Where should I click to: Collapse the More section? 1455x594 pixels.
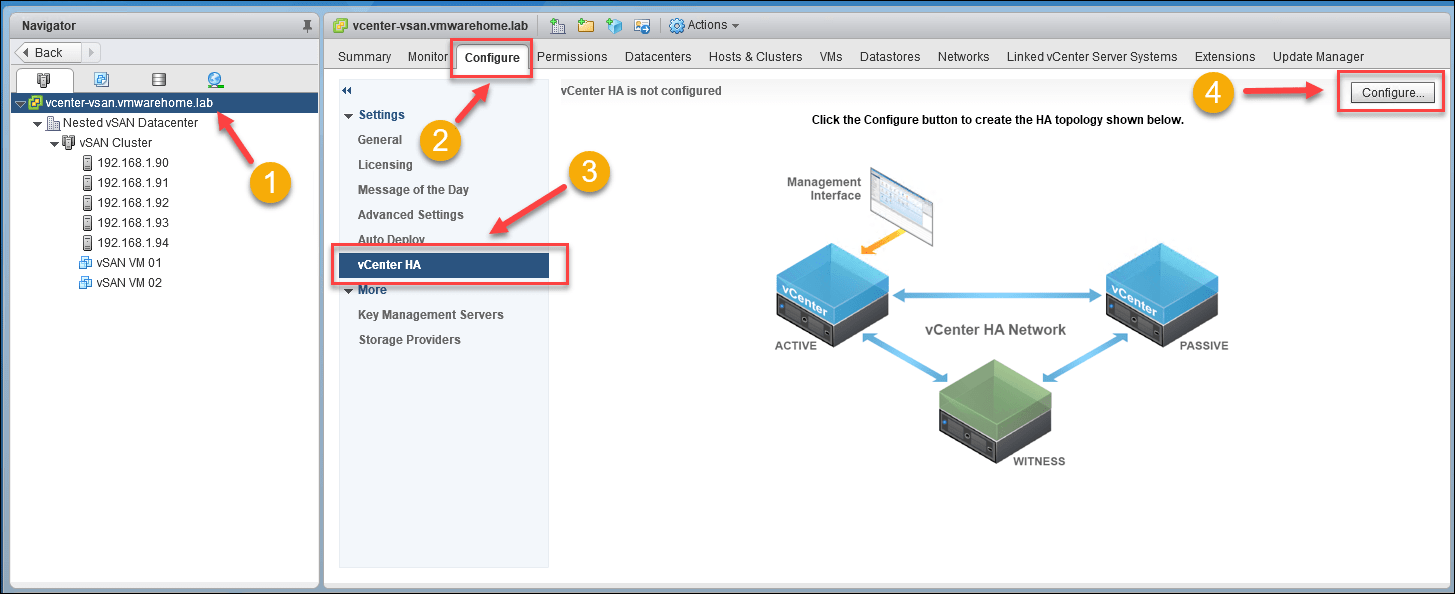coord(348,291)
